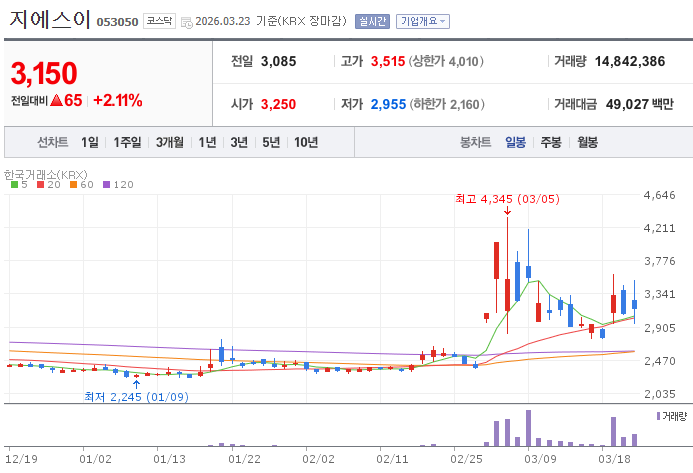Screen dimensions: 693x473
Task: Click green 5-day moving average legend swatch
Action: pos(14,185)
